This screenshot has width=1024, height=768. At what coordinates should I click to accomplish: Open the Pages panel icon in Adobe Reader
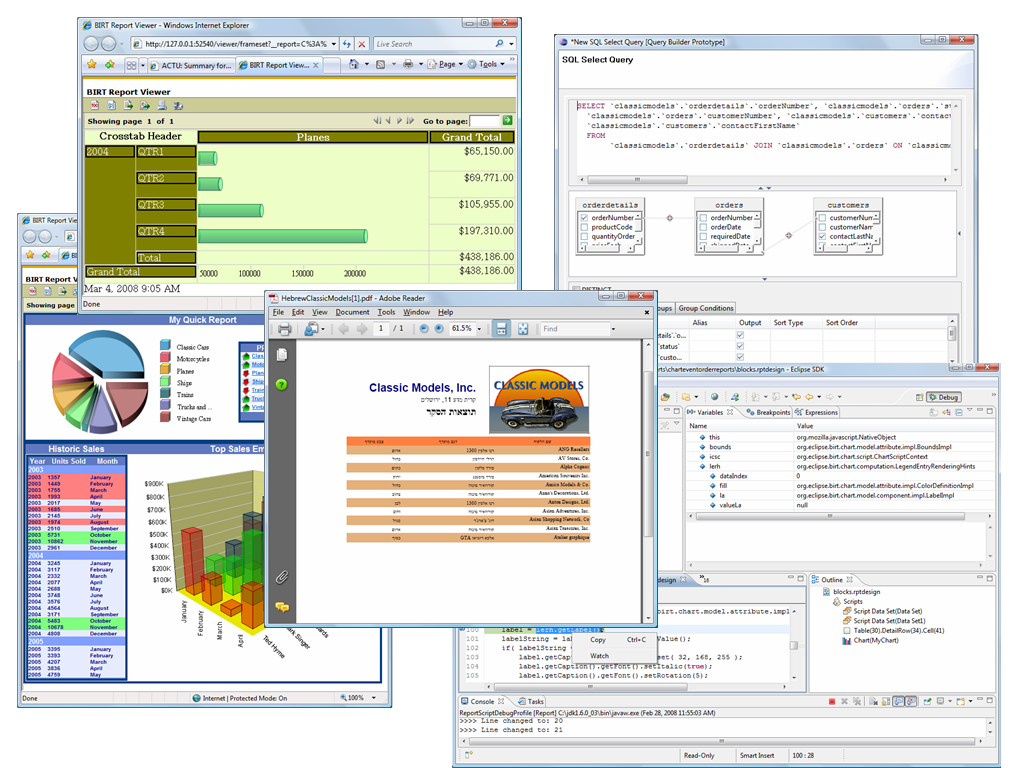[282, 355]
